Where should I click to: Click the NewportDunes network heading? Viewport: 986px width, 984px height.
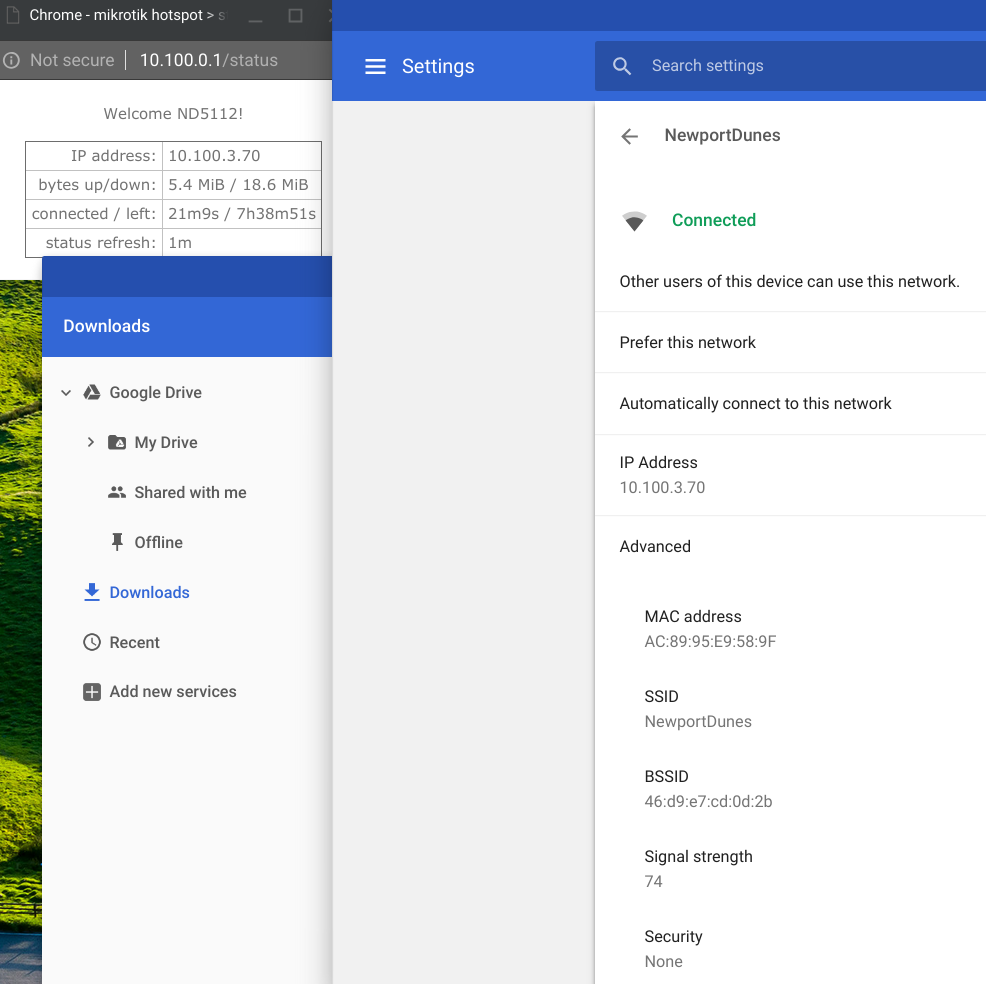(x=722, y=135)
